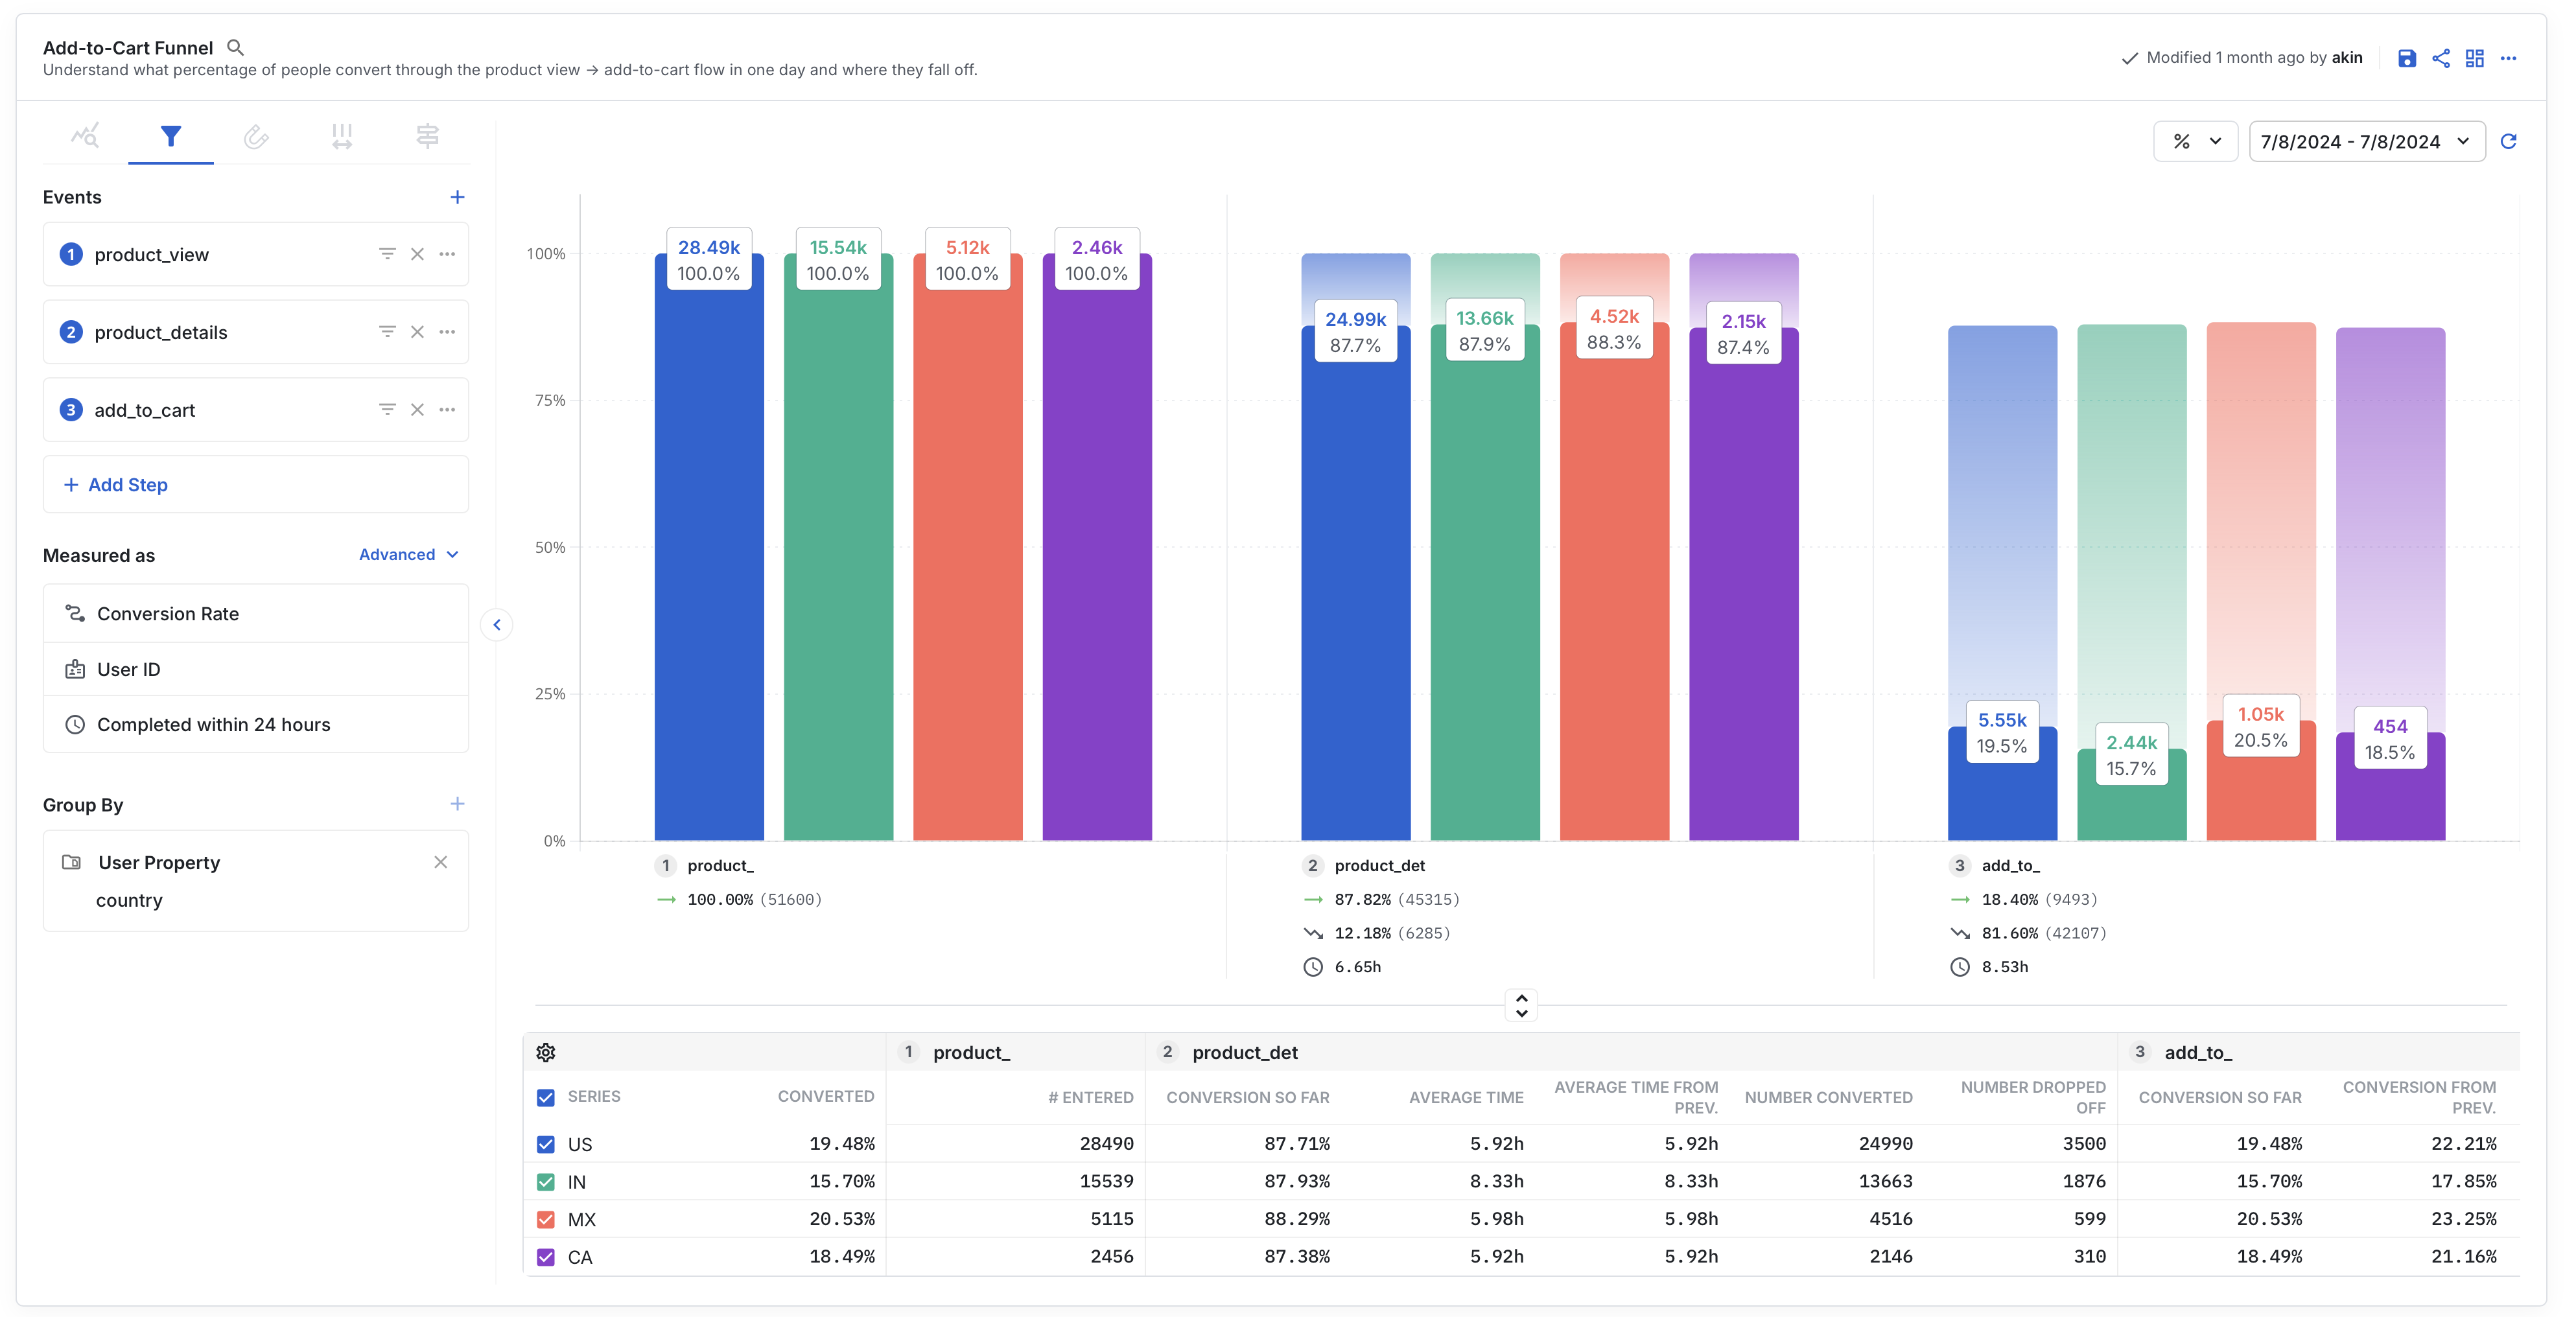Open the 7/8/2024 date range picker
The height and width of the screenshot is (1317, 2576).
pyautogui.click(x=2366, y=141)
